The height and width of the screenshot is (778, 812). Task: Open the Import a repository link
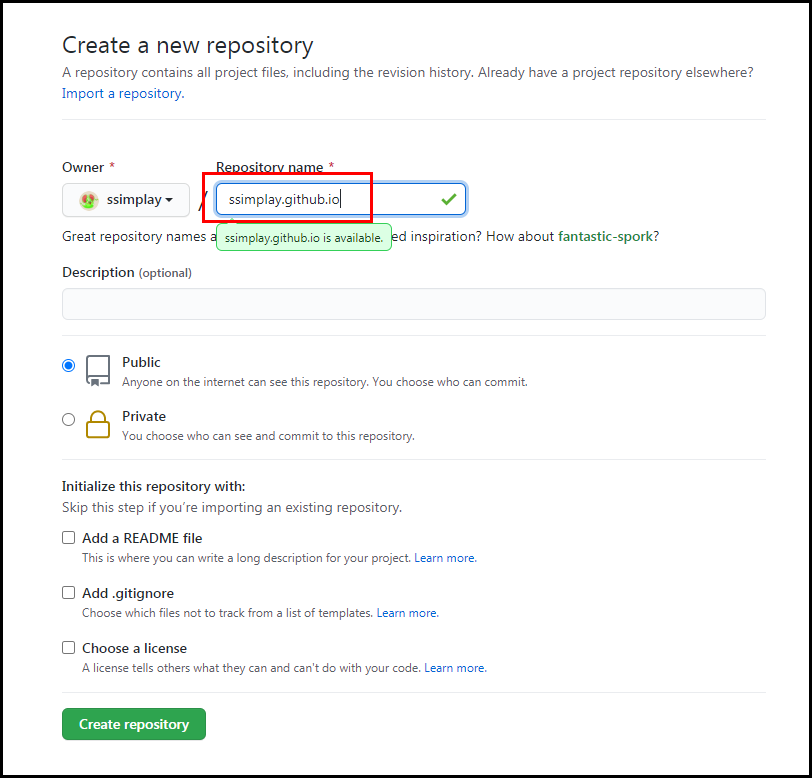point(123,94)
